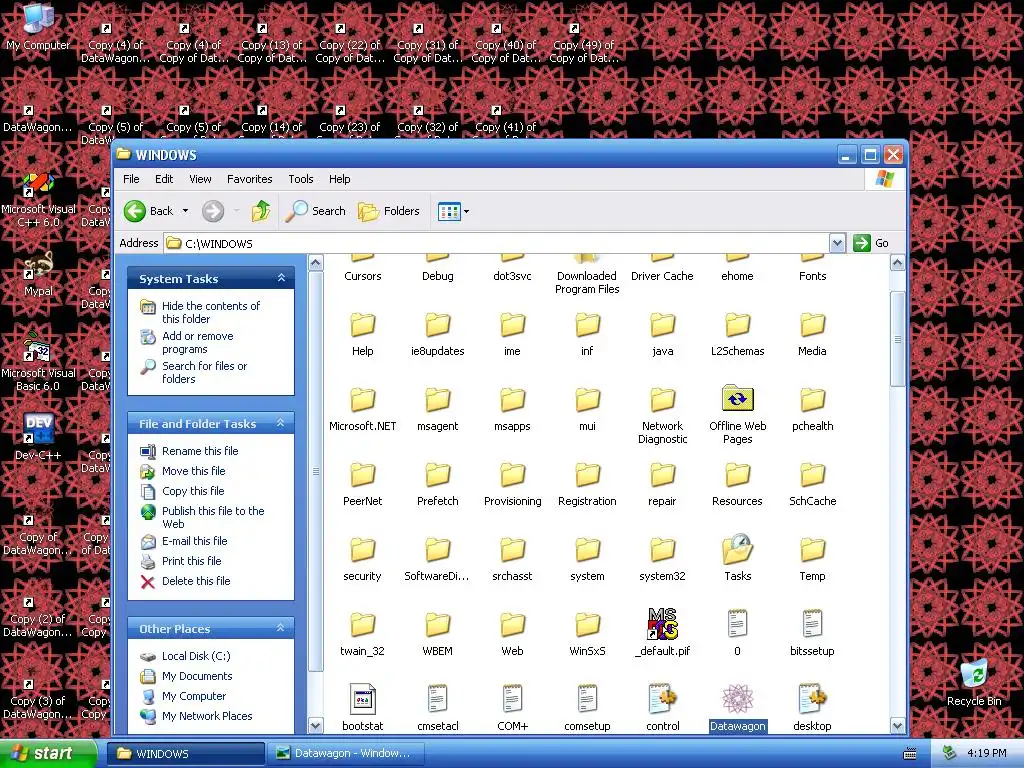Go up one folder level
The image size is (1024, 768).
click(x=261, y=211)
